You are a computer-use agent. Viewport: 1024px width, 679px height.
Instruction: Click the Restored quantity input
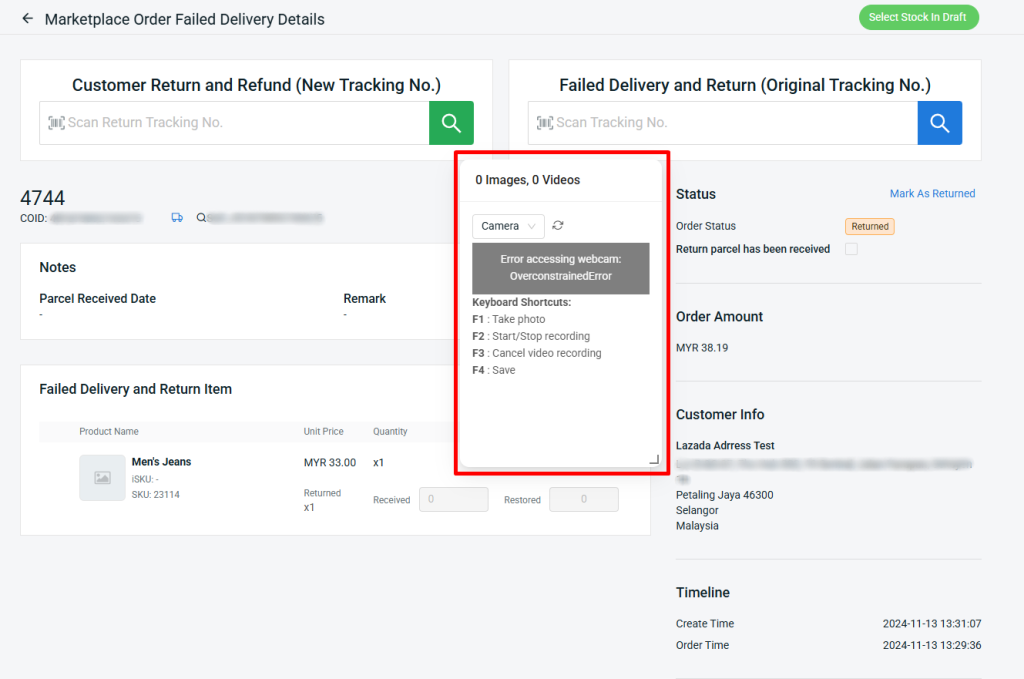point(583,499)
